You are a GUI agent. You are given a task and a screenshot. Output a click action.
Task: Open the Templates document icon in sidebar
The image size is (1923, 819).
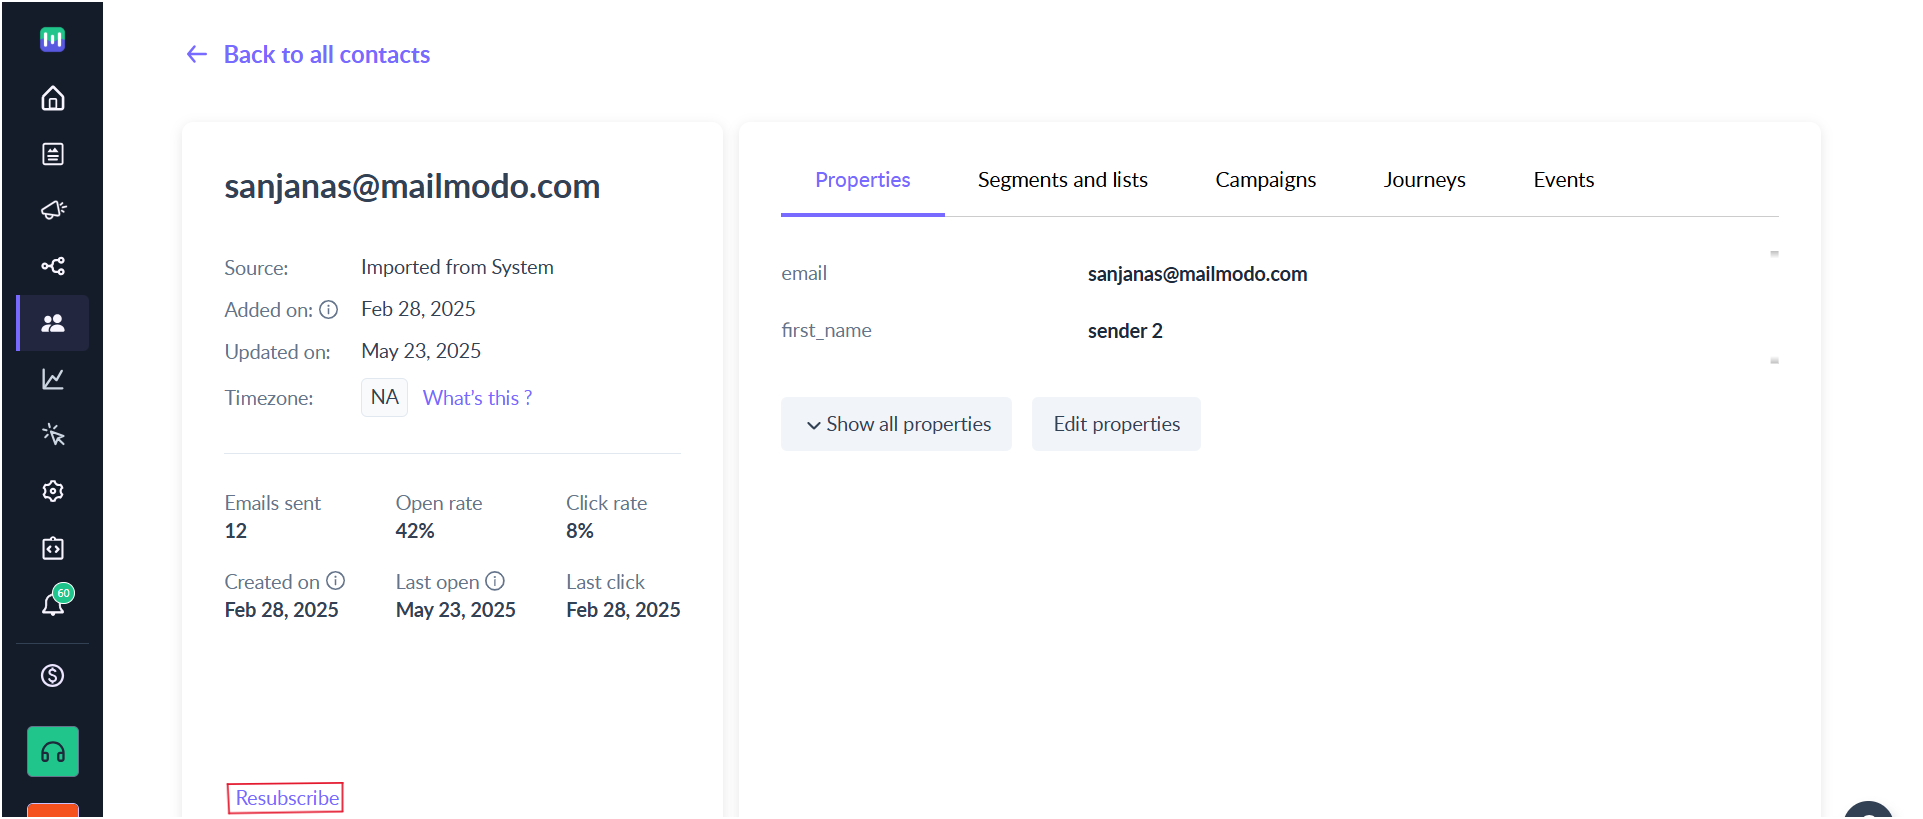[53, 154]
